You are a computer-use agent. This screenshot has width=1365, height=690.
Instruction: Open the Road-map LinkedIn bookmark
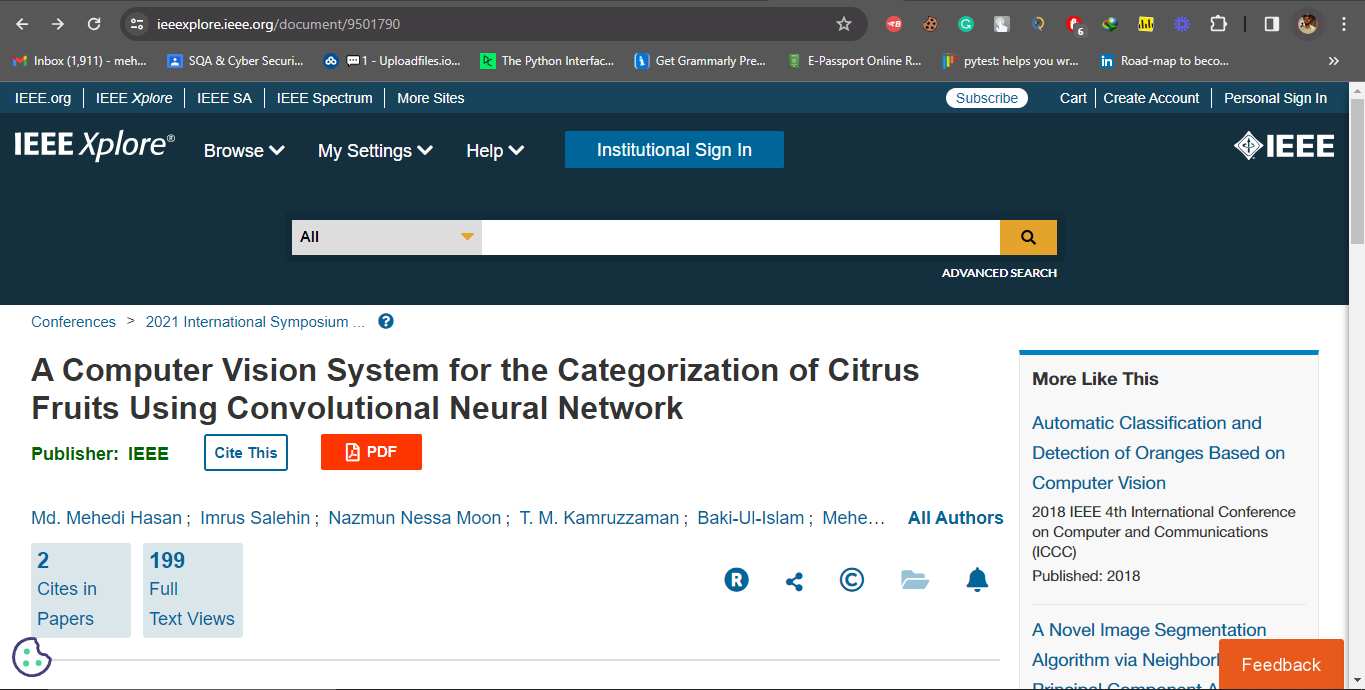click(x=1165, y=61)
